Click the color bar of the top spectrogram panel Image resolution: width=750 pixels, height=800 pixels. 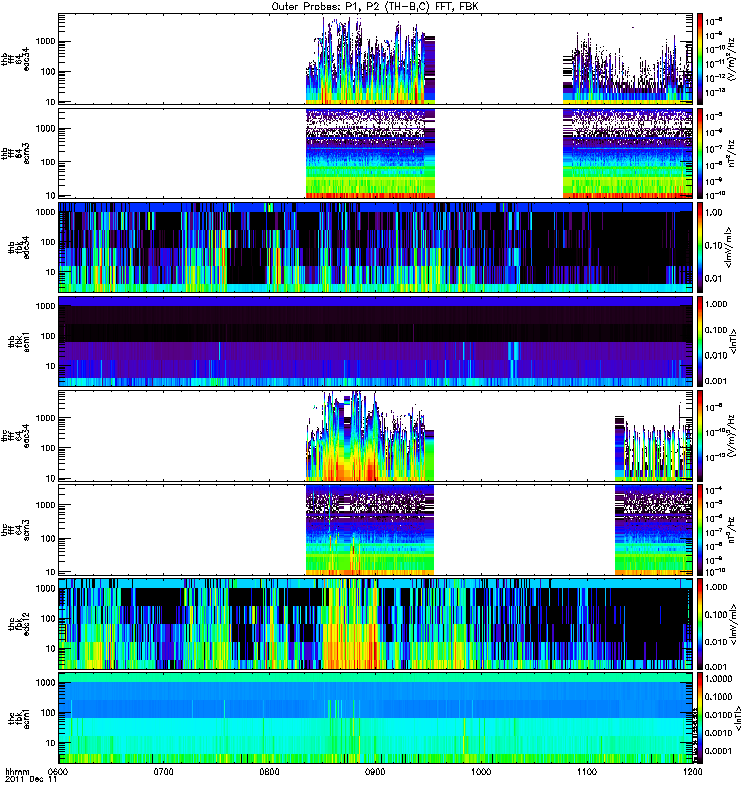pyautogui.click(x=700, y=58)
